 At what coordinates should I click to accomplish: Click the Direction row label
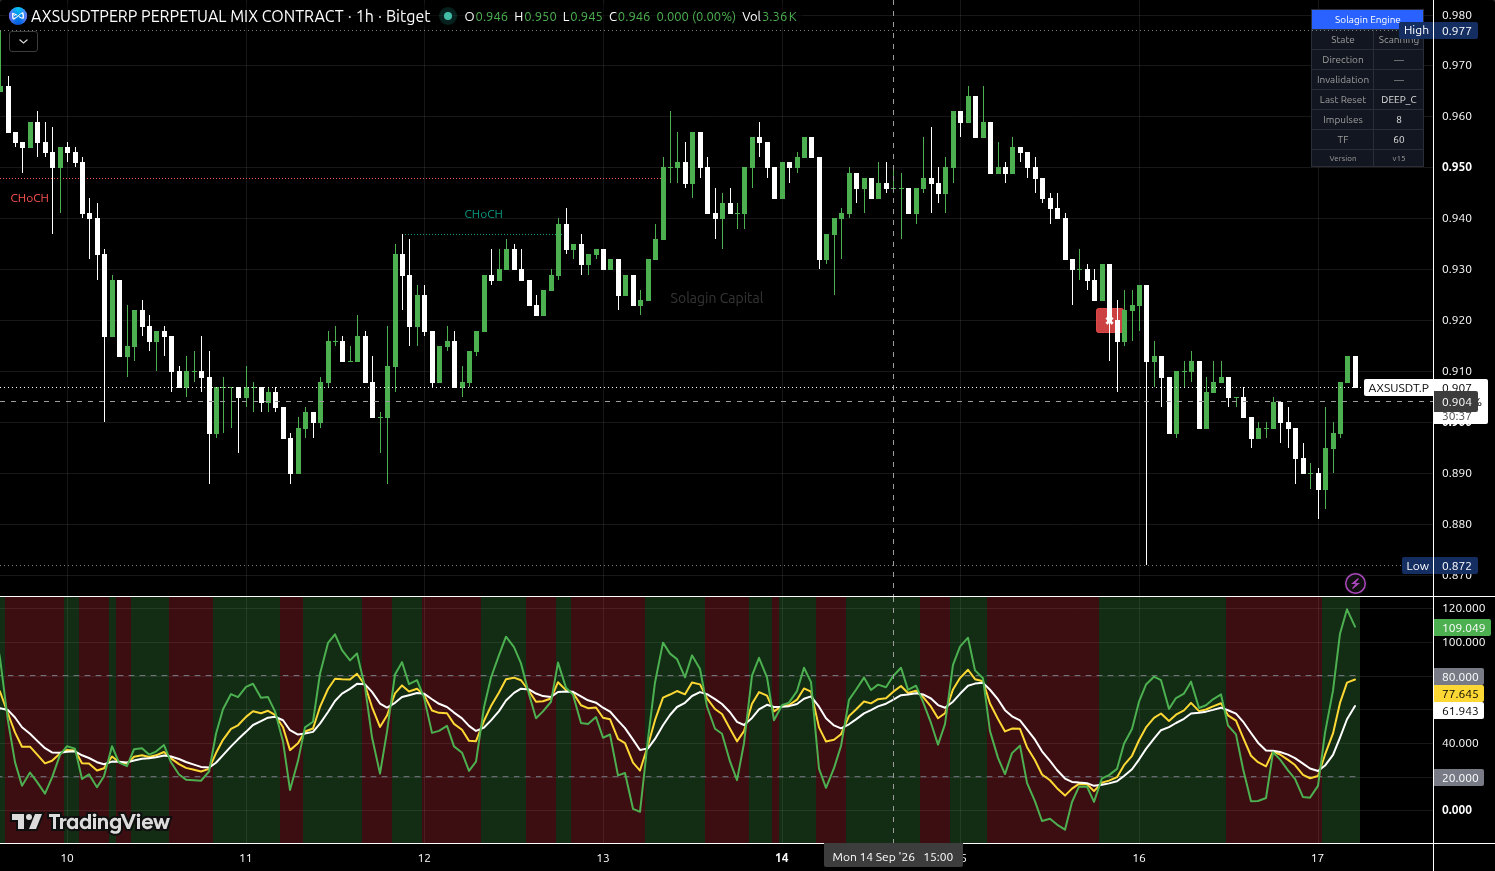click(1342, 60)
